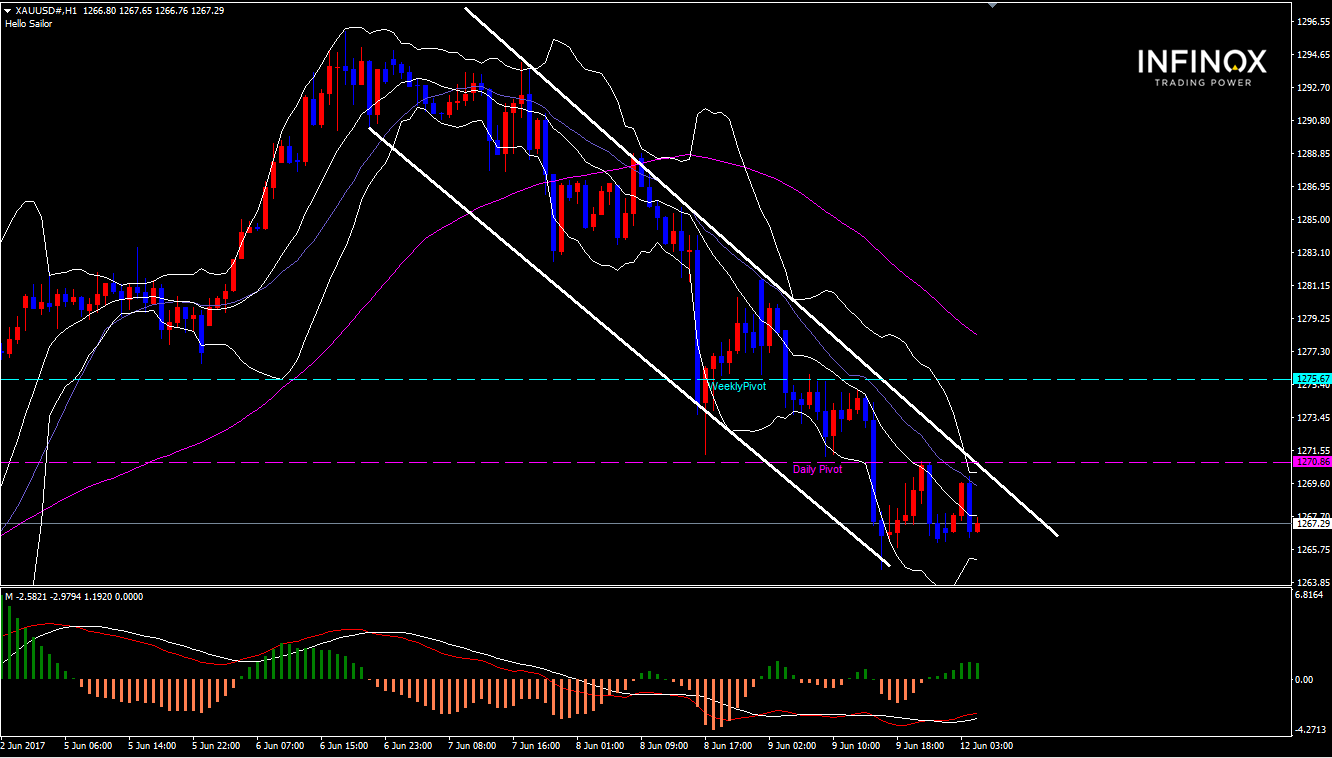Click the 1292.70 price axis label

(x=1311, y=87)
